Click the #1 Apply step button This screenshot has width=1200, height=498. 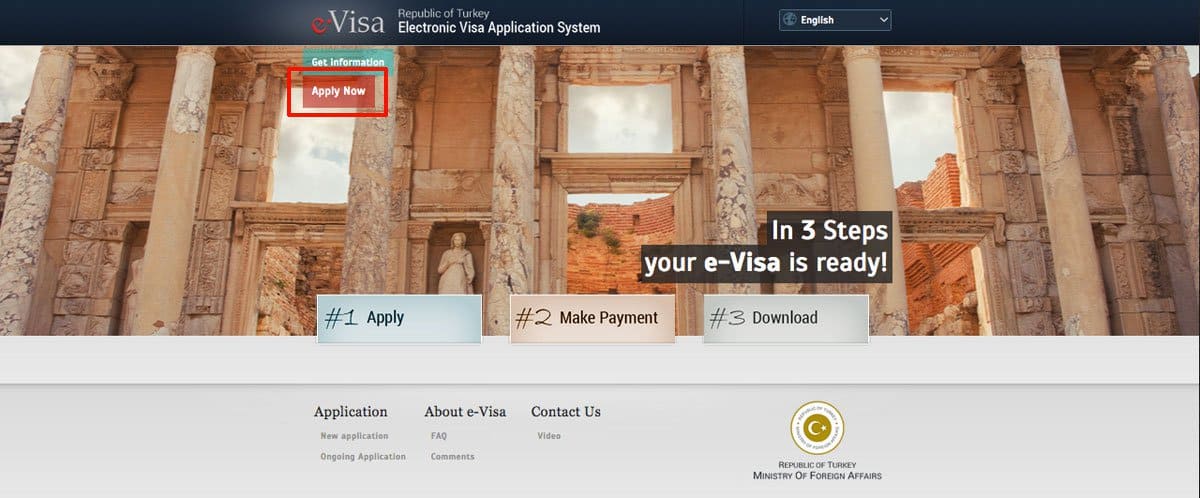click(x=399, y=318)
